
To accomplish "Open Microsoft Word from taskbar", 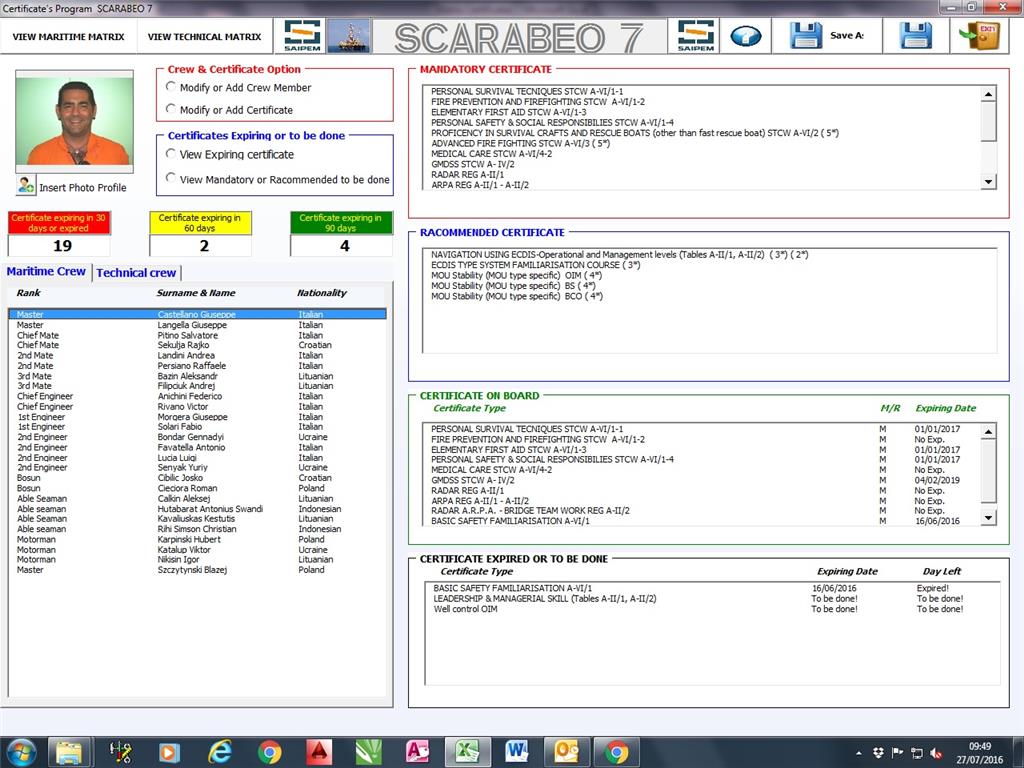I will tap(516, 752).
